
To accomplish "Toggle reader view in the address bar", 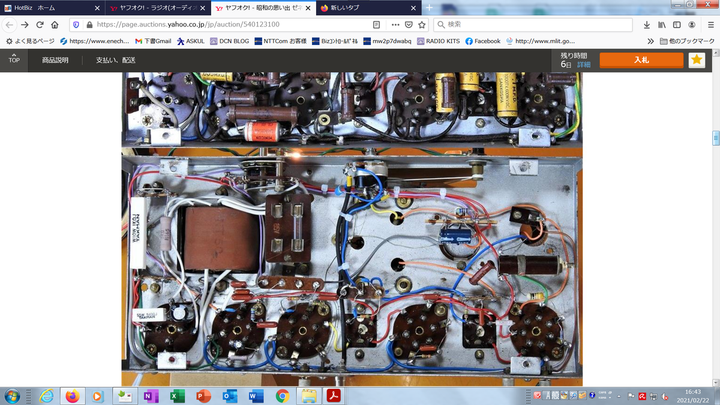I will (x=375, y=24).
